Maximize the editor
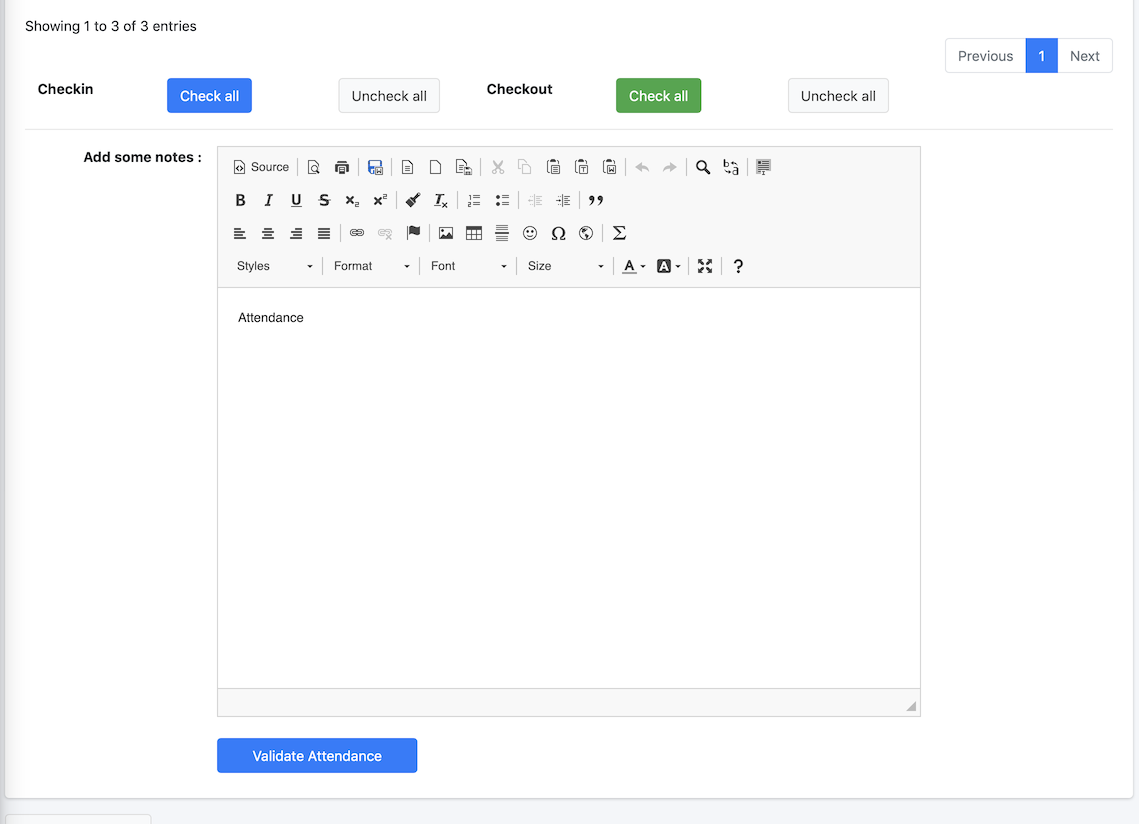This screenshot has width=1139, height=824. tap(705, 266)
